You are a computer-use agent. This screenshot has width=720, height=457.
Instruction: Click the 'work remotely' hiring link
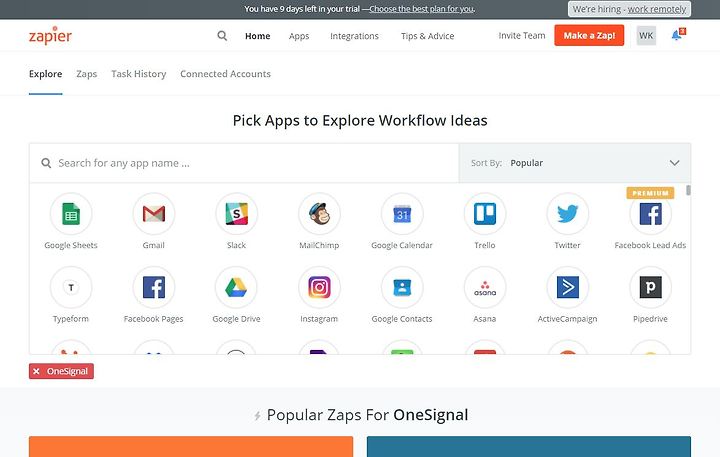657,9
